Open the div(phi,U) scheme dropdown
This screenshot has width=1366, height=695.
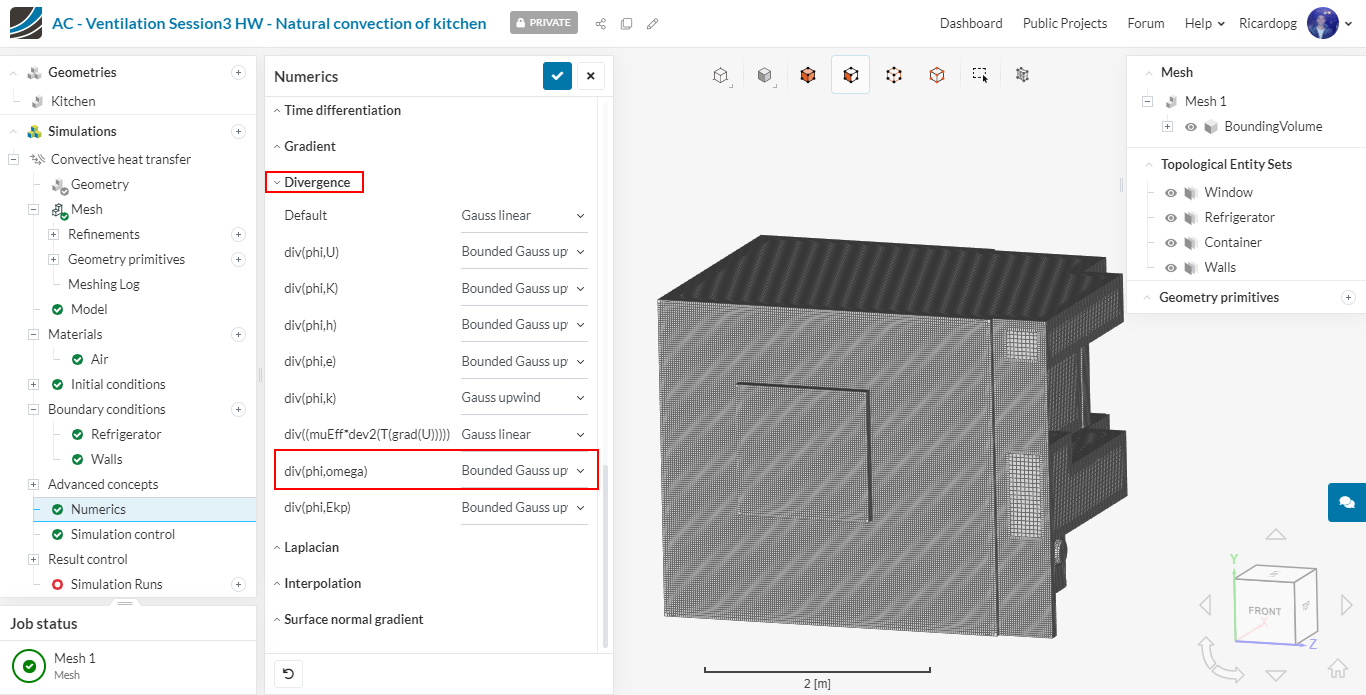tap(523, 252)
